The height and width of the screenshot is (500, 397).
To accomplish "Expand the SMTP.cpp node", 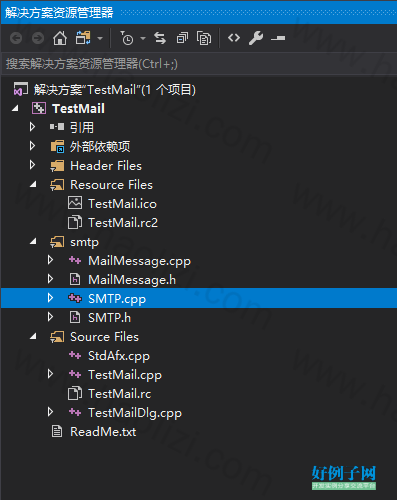I will click(50, 298).
